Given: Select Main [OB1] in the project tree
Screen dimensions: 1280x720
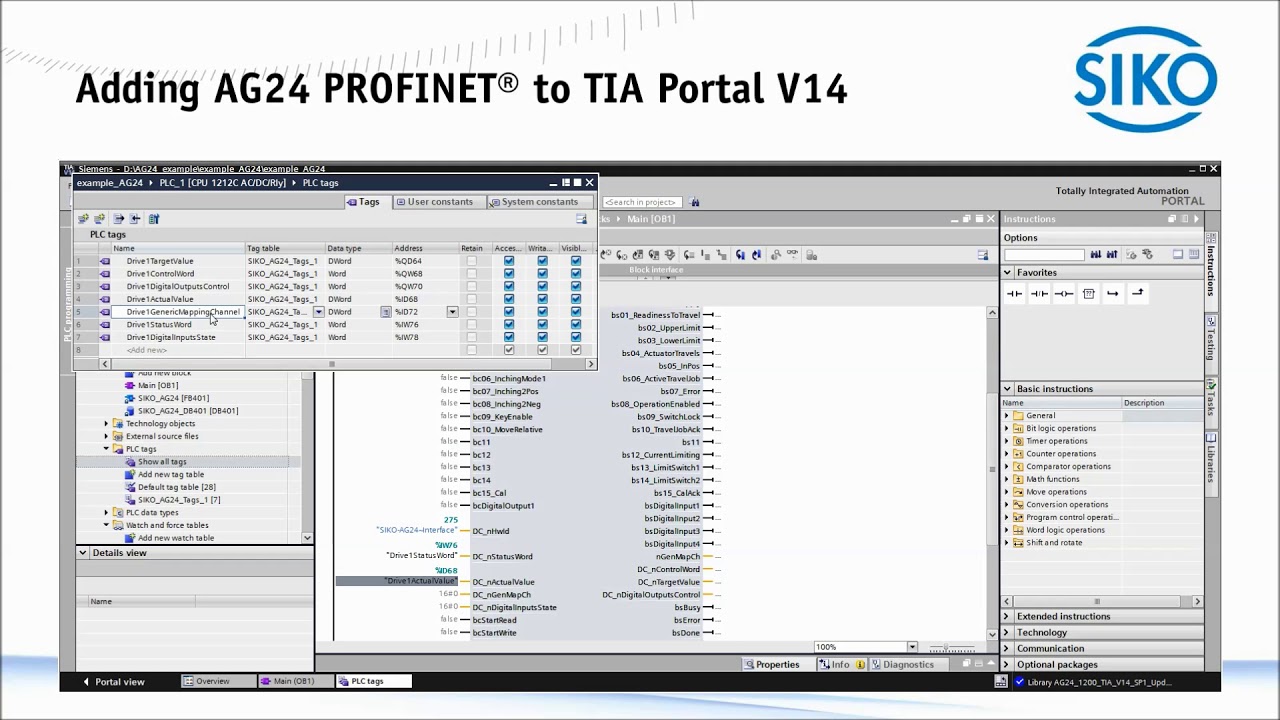Looking at the screenshot, I should [152, 385].
